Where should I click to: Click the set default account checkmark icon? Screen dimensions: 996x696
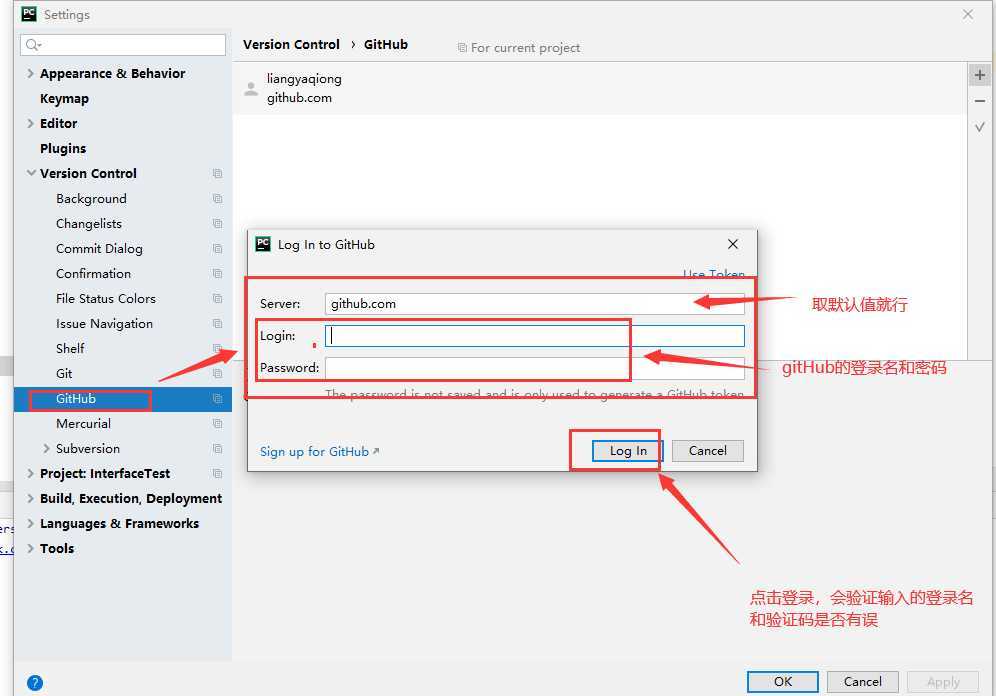[979, 127]
